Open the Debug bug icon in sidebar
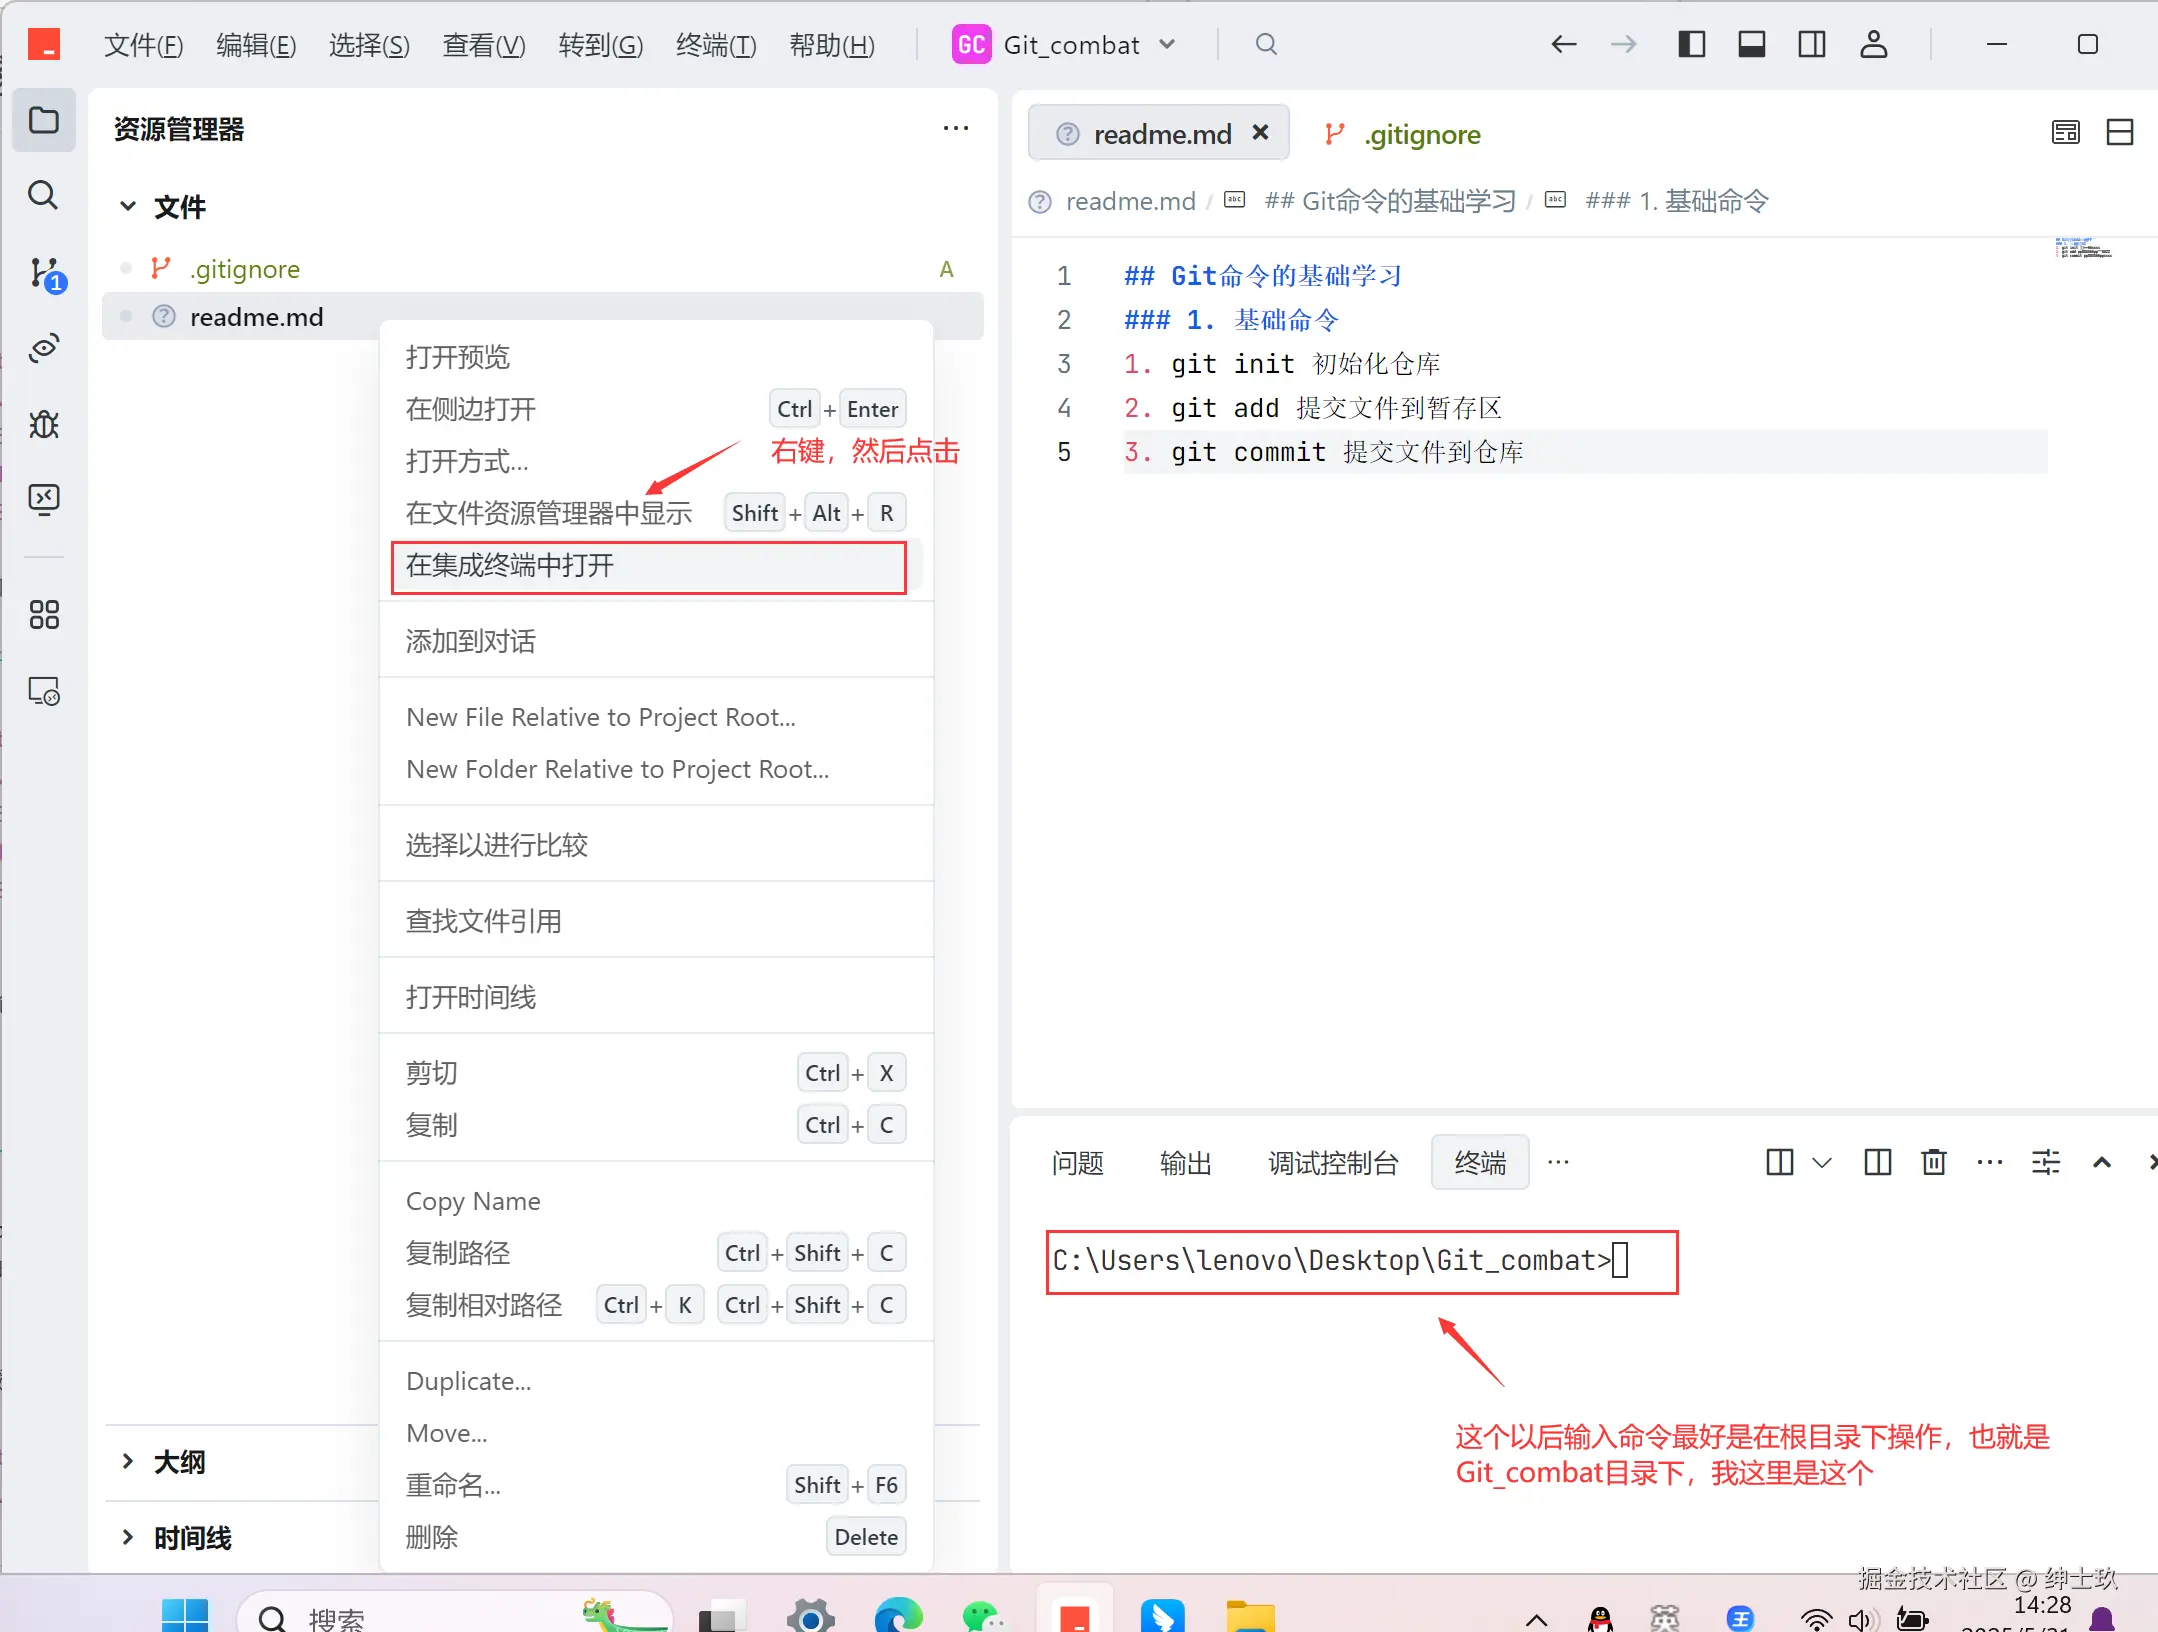2158x1632 pixels. coord(44,424)
